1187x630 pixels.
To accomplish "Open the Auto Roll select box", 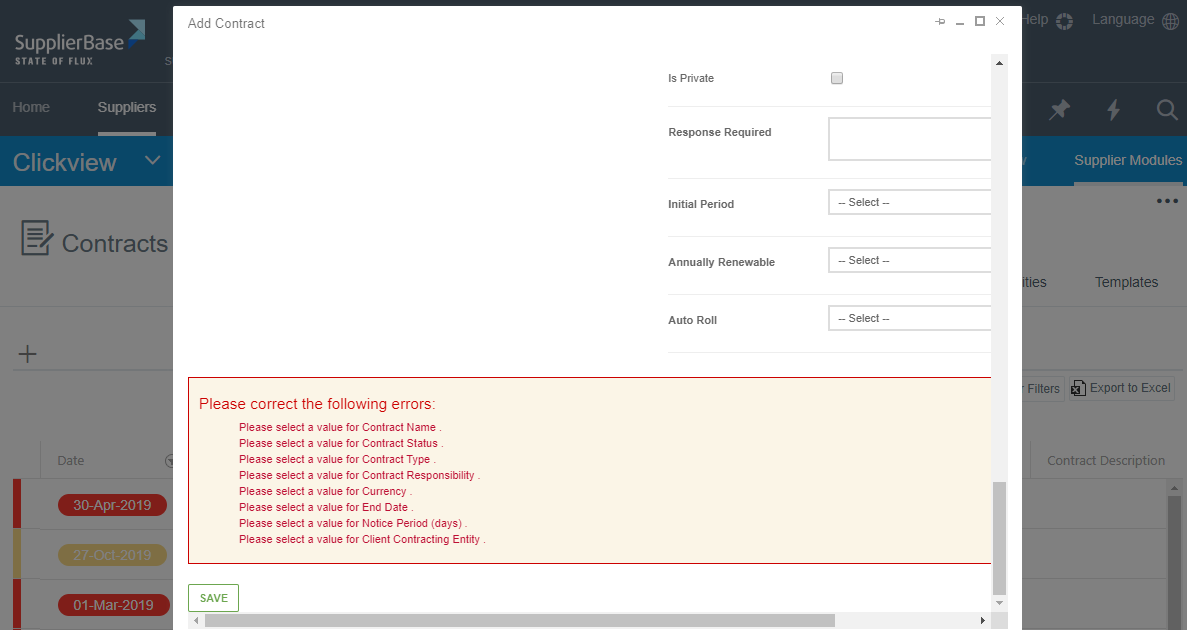I will coord(909,318).
